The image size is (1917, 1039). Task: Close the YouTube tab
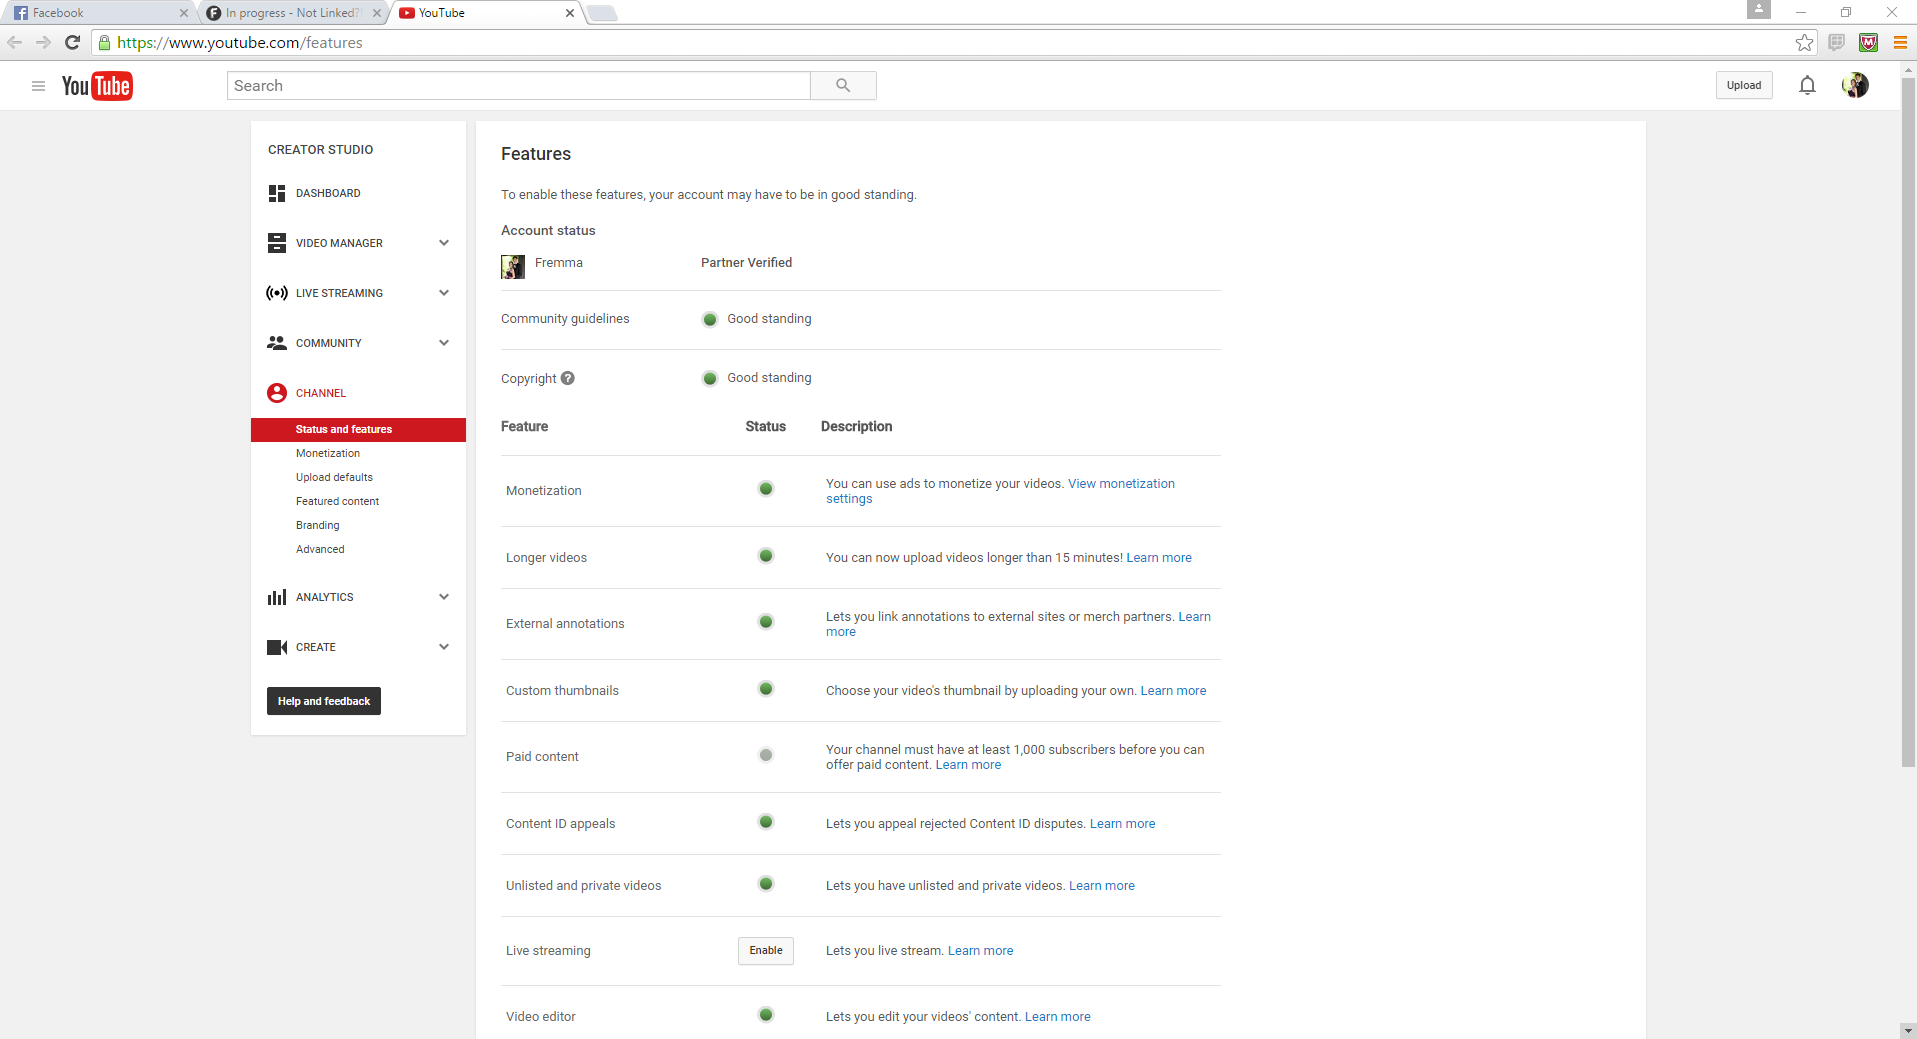pyautogui.click(x=570, y=13)
